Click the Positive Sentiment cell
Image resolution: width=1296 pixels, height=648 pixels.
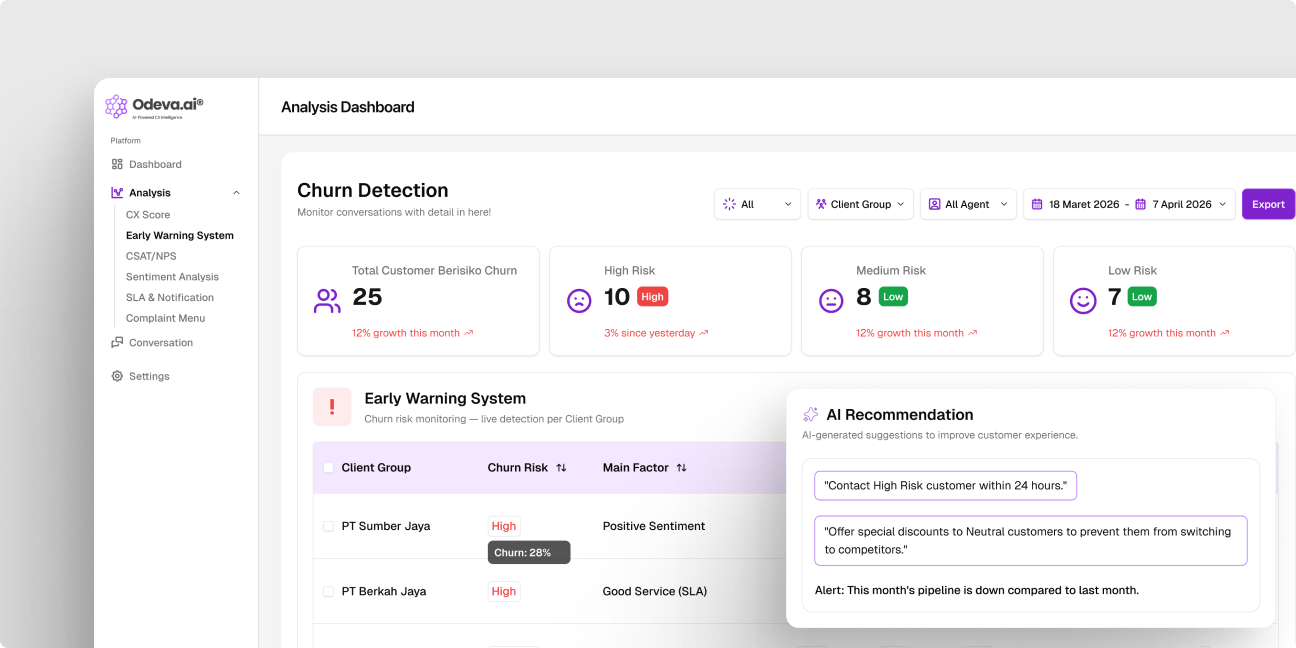[x=654, y=526]
